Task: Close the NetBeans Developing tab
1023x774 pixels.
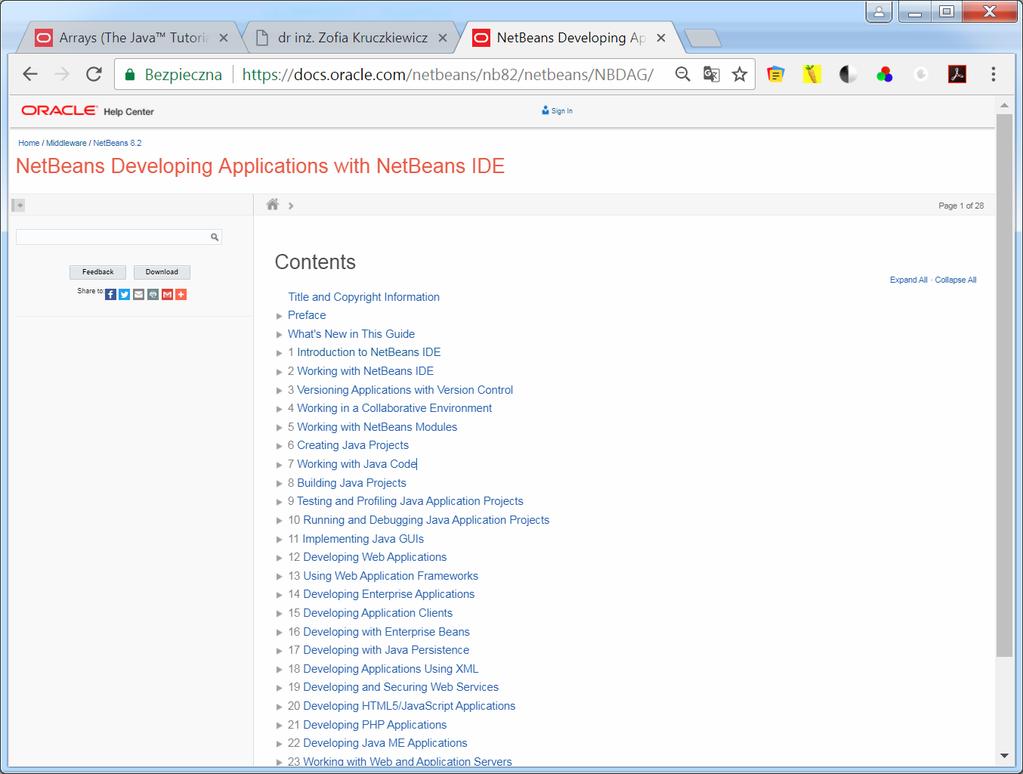Action: pos(661,38)
